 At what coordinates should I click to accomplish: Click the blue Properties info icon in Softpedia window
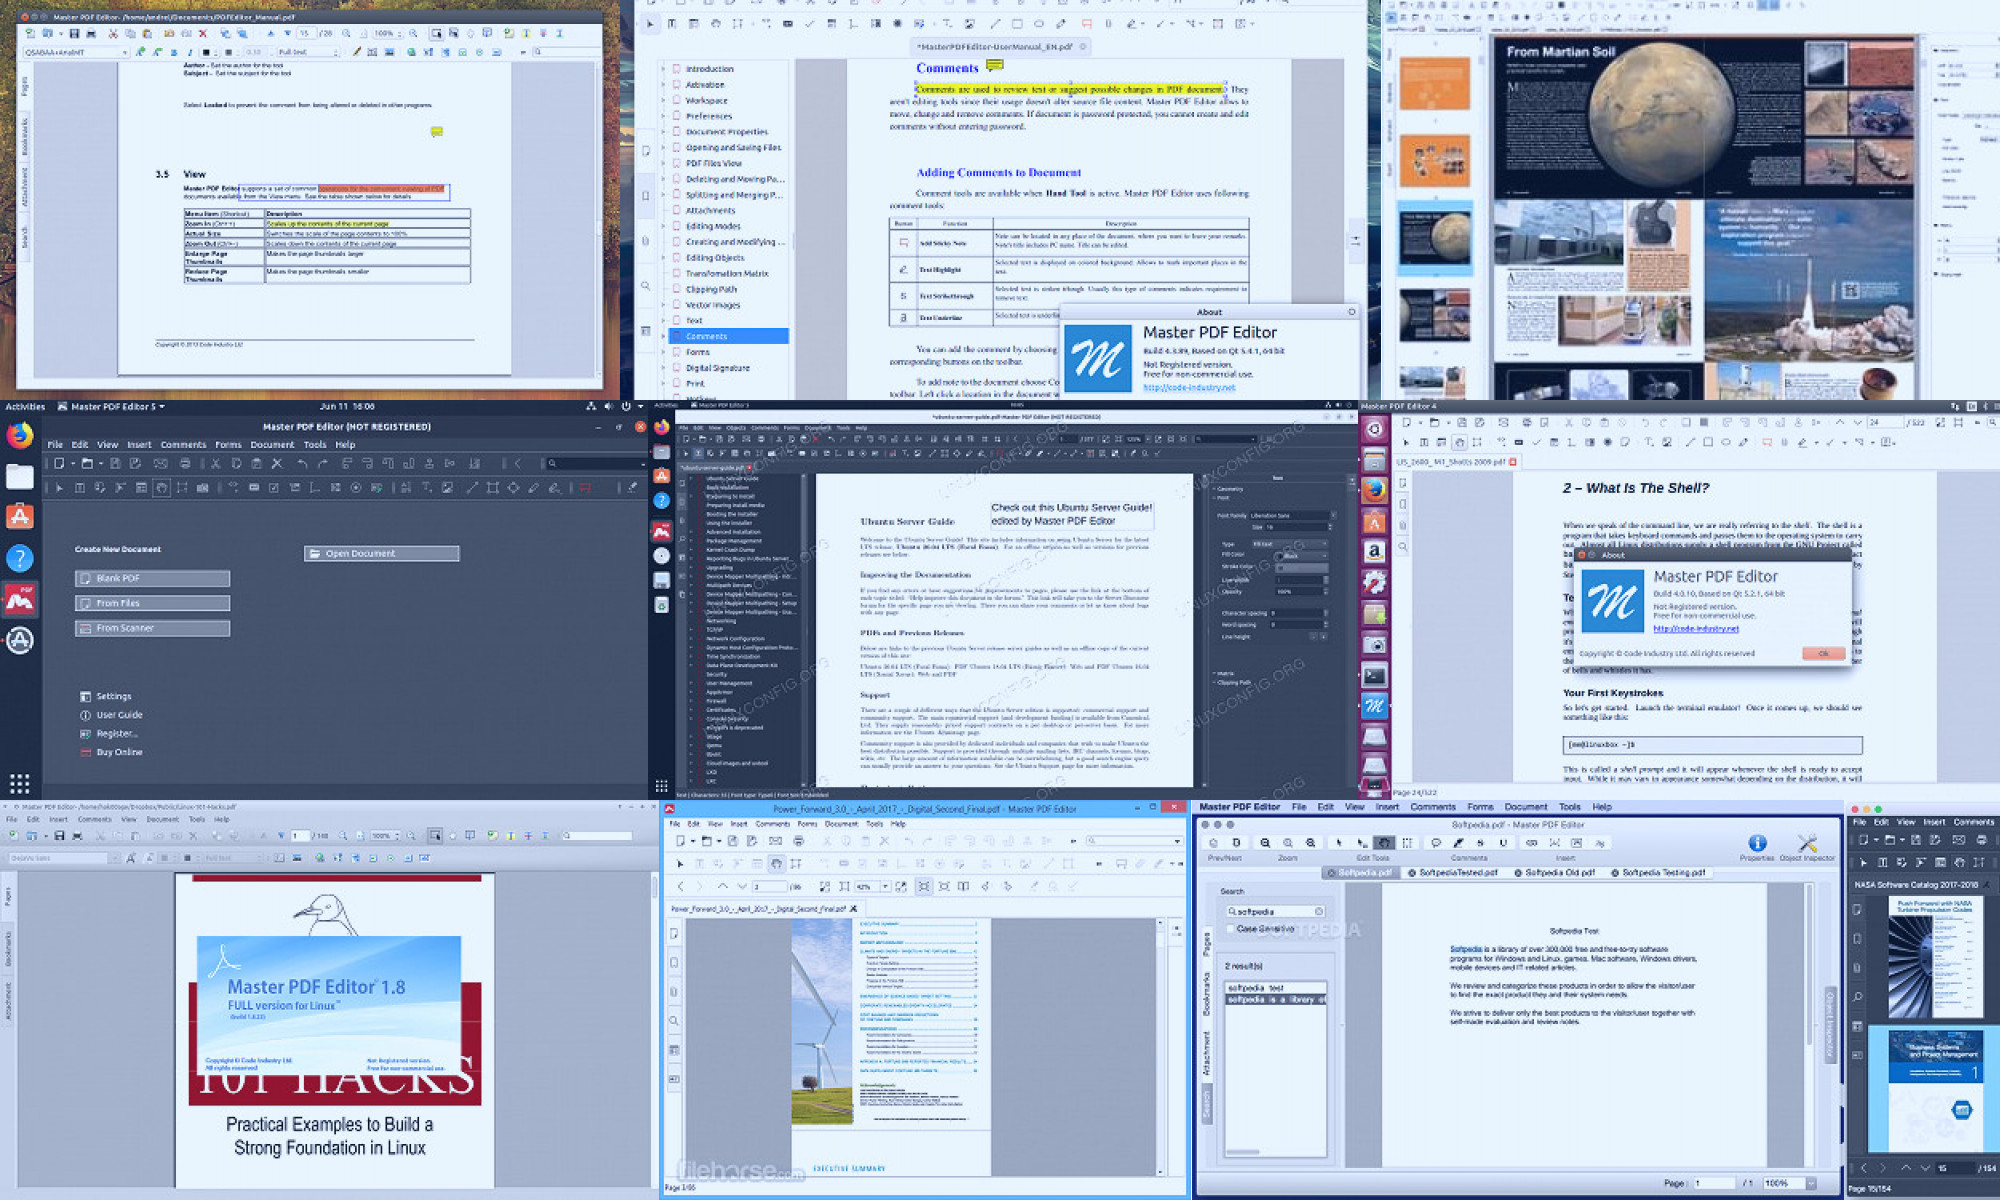pyautogui.click(x=1757, y=843)
